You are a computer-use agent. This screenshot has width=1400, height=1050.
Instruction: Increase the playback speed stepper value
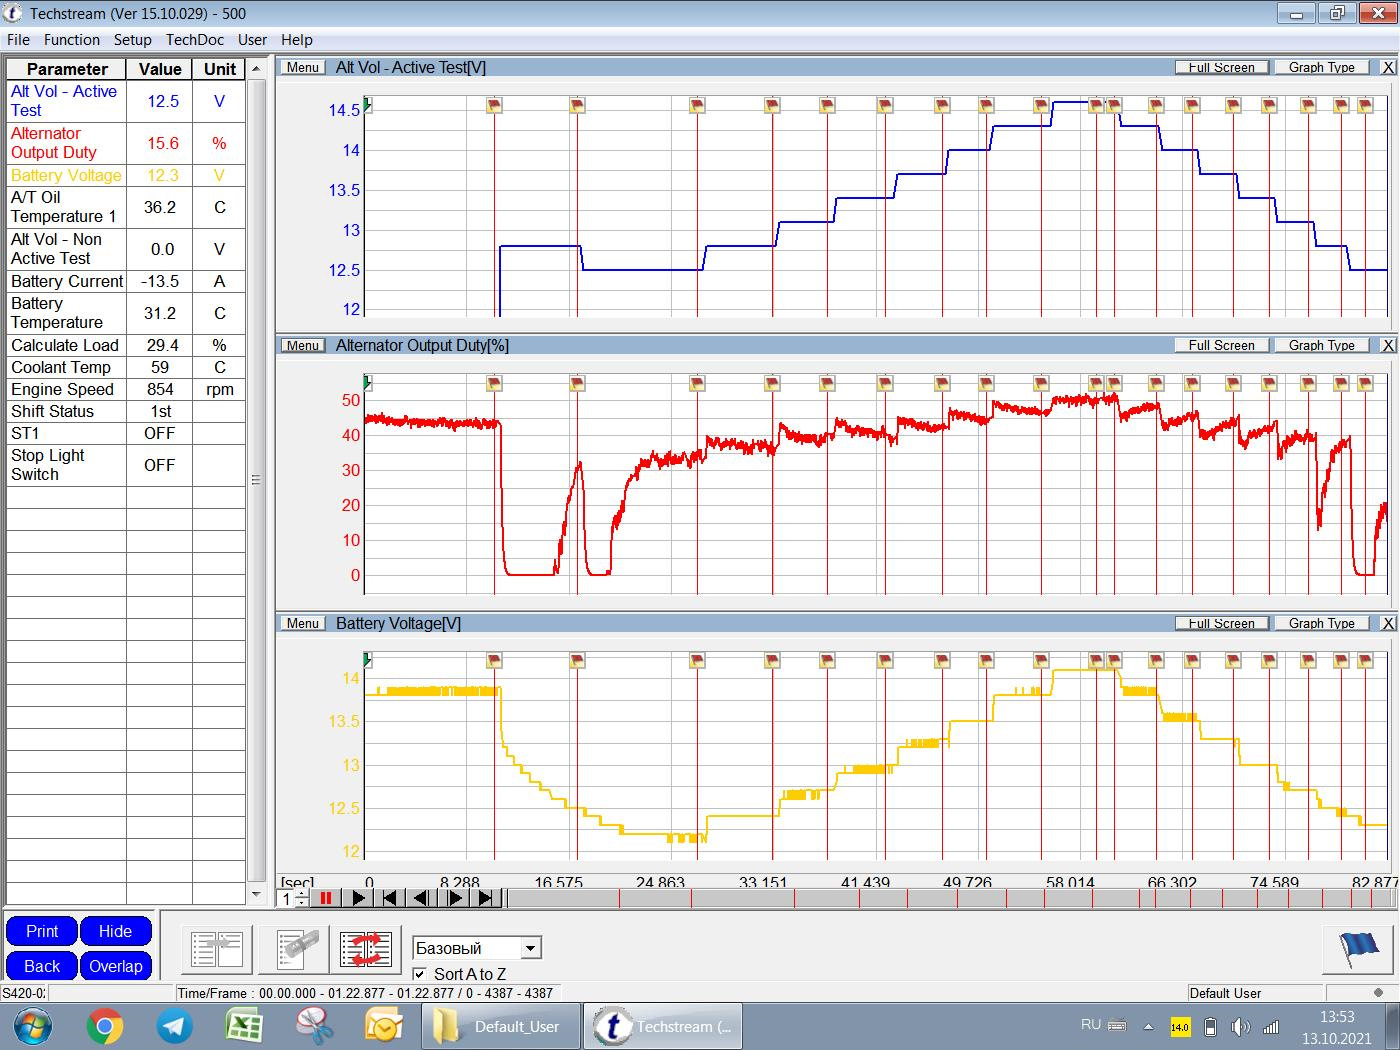click(x=302, y=894)
